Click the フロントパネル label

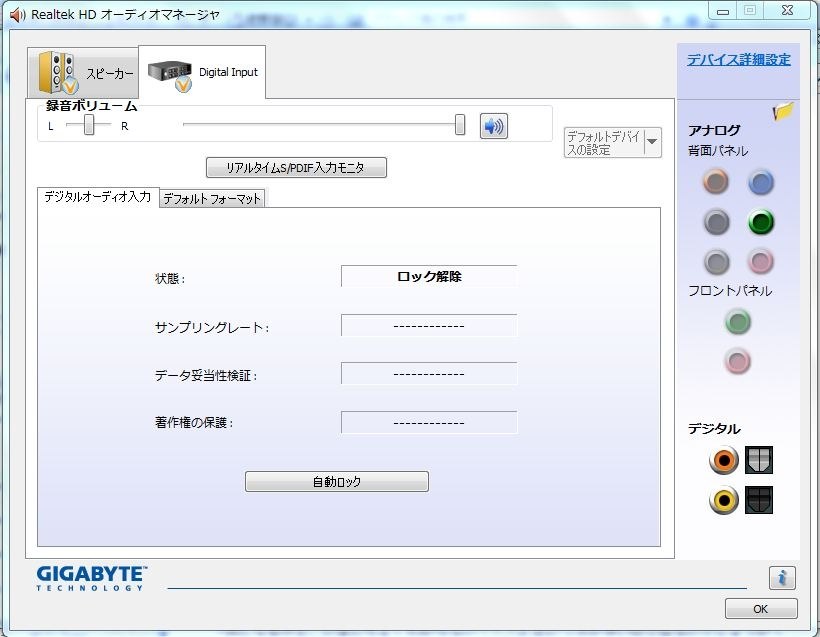pos(730,291)
